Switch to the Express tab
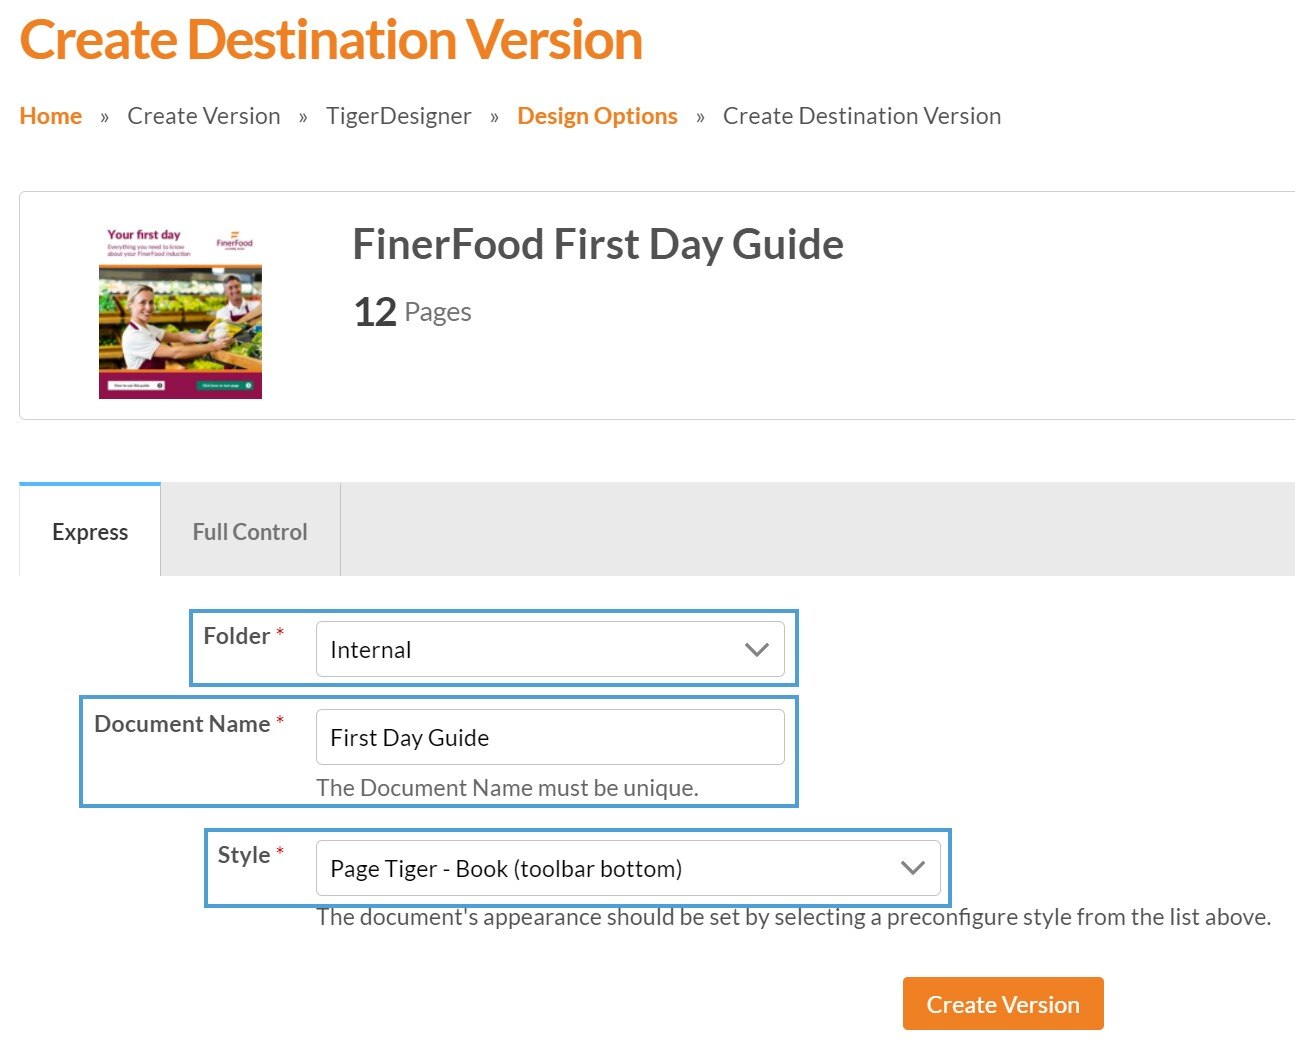1295x1054 pixels. tap(90, 532)
